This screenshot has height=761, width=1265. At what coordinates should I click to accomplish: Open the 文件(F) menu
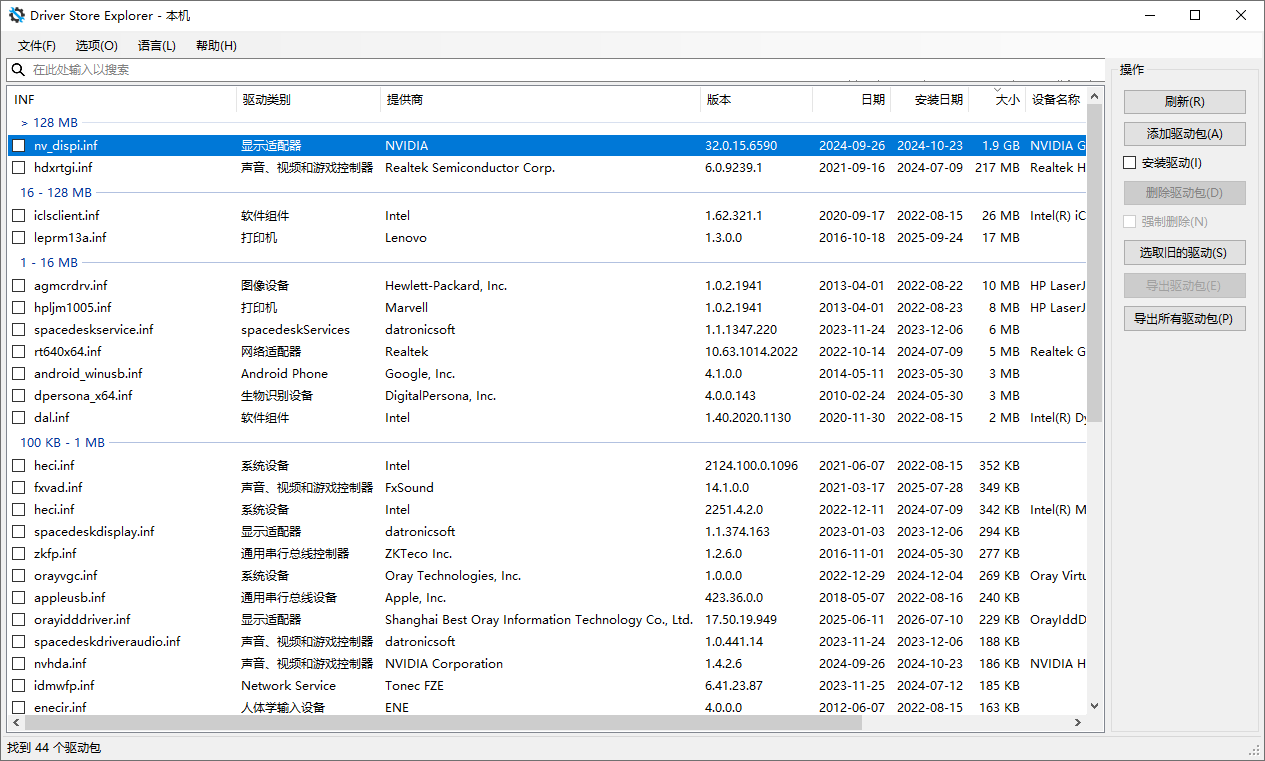click(x=37, y=46)
